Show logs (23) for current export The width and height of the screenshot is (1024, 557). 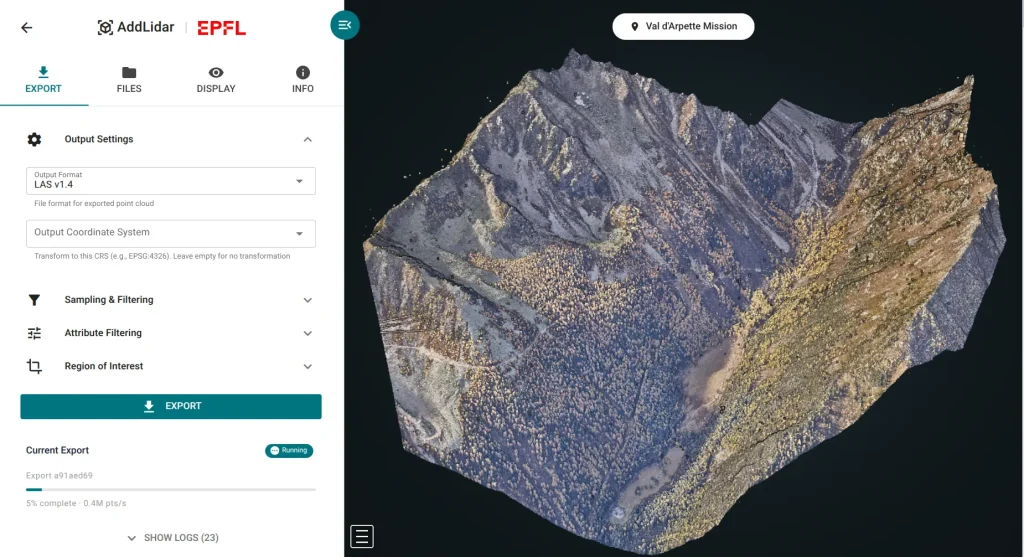pos(172,538)
